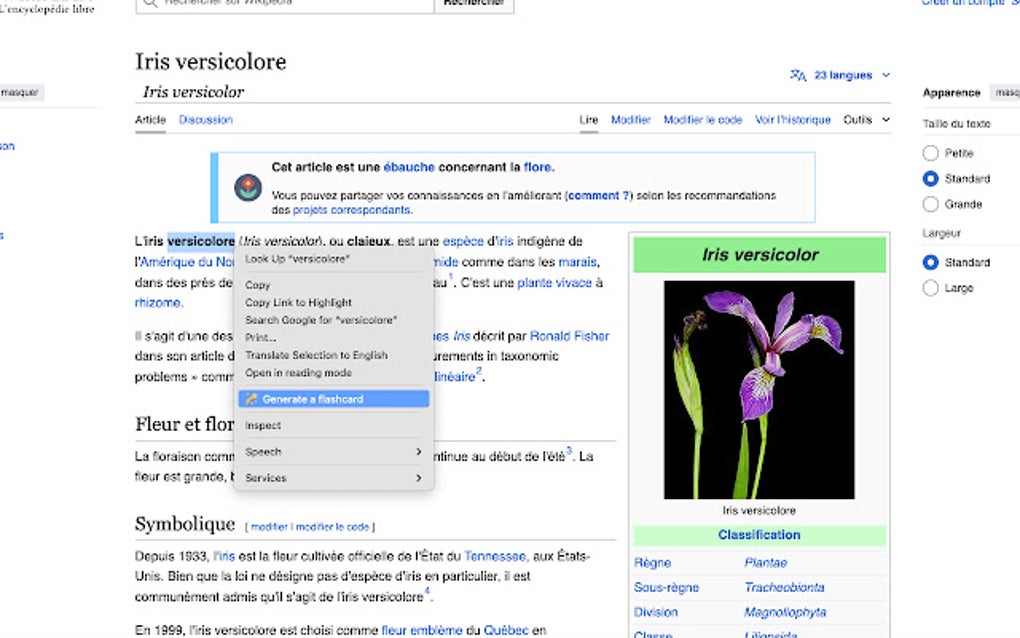Screen dimensions: 1020x638
Task: Choose Generate a flashcard menu entry
Action: pos(334,399)
